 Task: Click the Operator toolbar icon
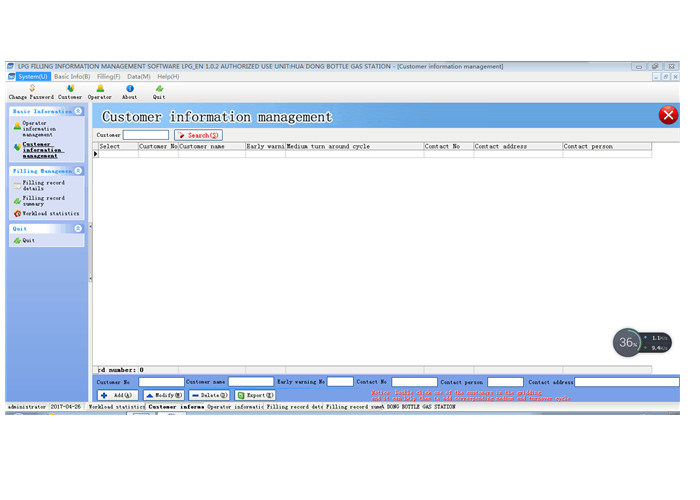pos(100,89)
